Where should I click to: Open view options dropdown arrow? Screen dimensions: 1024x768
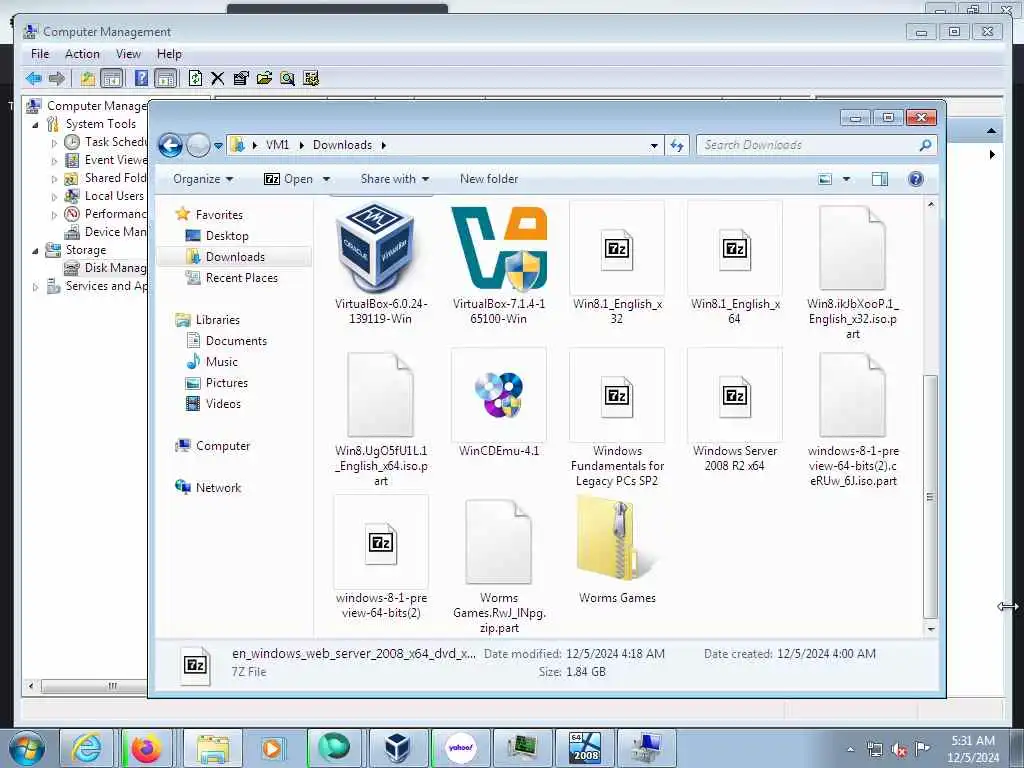pyautogui.click(x=846, y=179)
